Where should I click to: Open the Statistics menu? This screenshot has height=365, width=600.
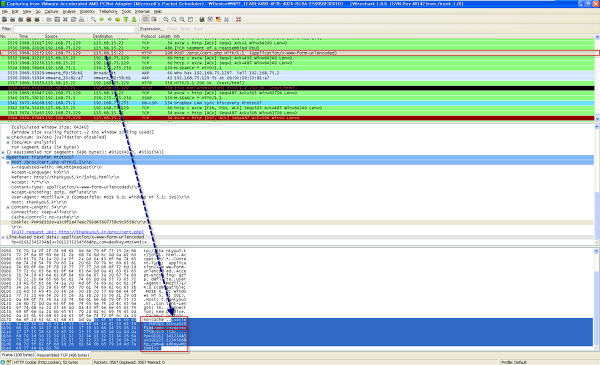[87, 12]
